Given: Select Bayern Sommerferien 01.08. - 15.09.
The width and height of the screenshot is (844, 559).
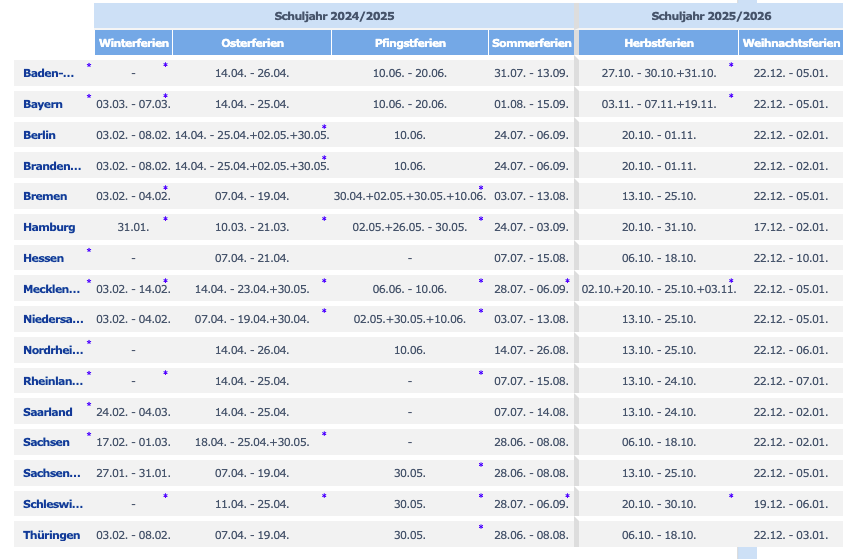Looking at the screenshot, I should 531,104.
